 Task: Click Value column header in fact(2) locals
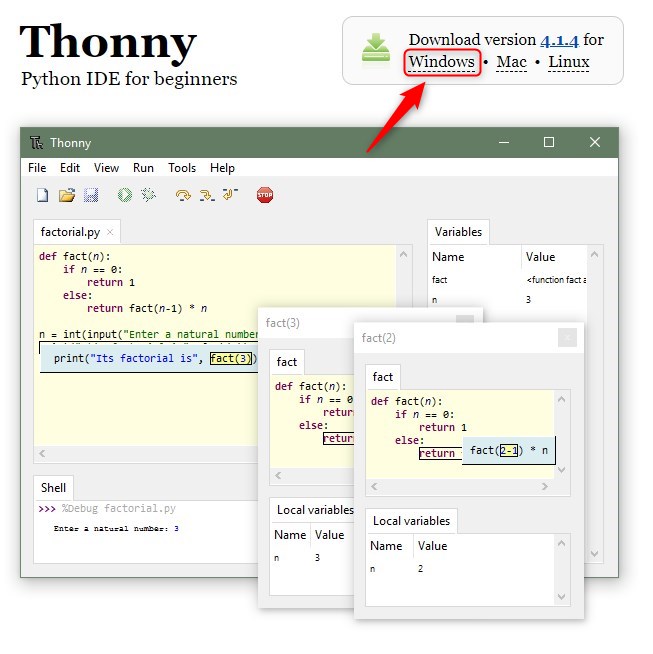pos(484,546)
